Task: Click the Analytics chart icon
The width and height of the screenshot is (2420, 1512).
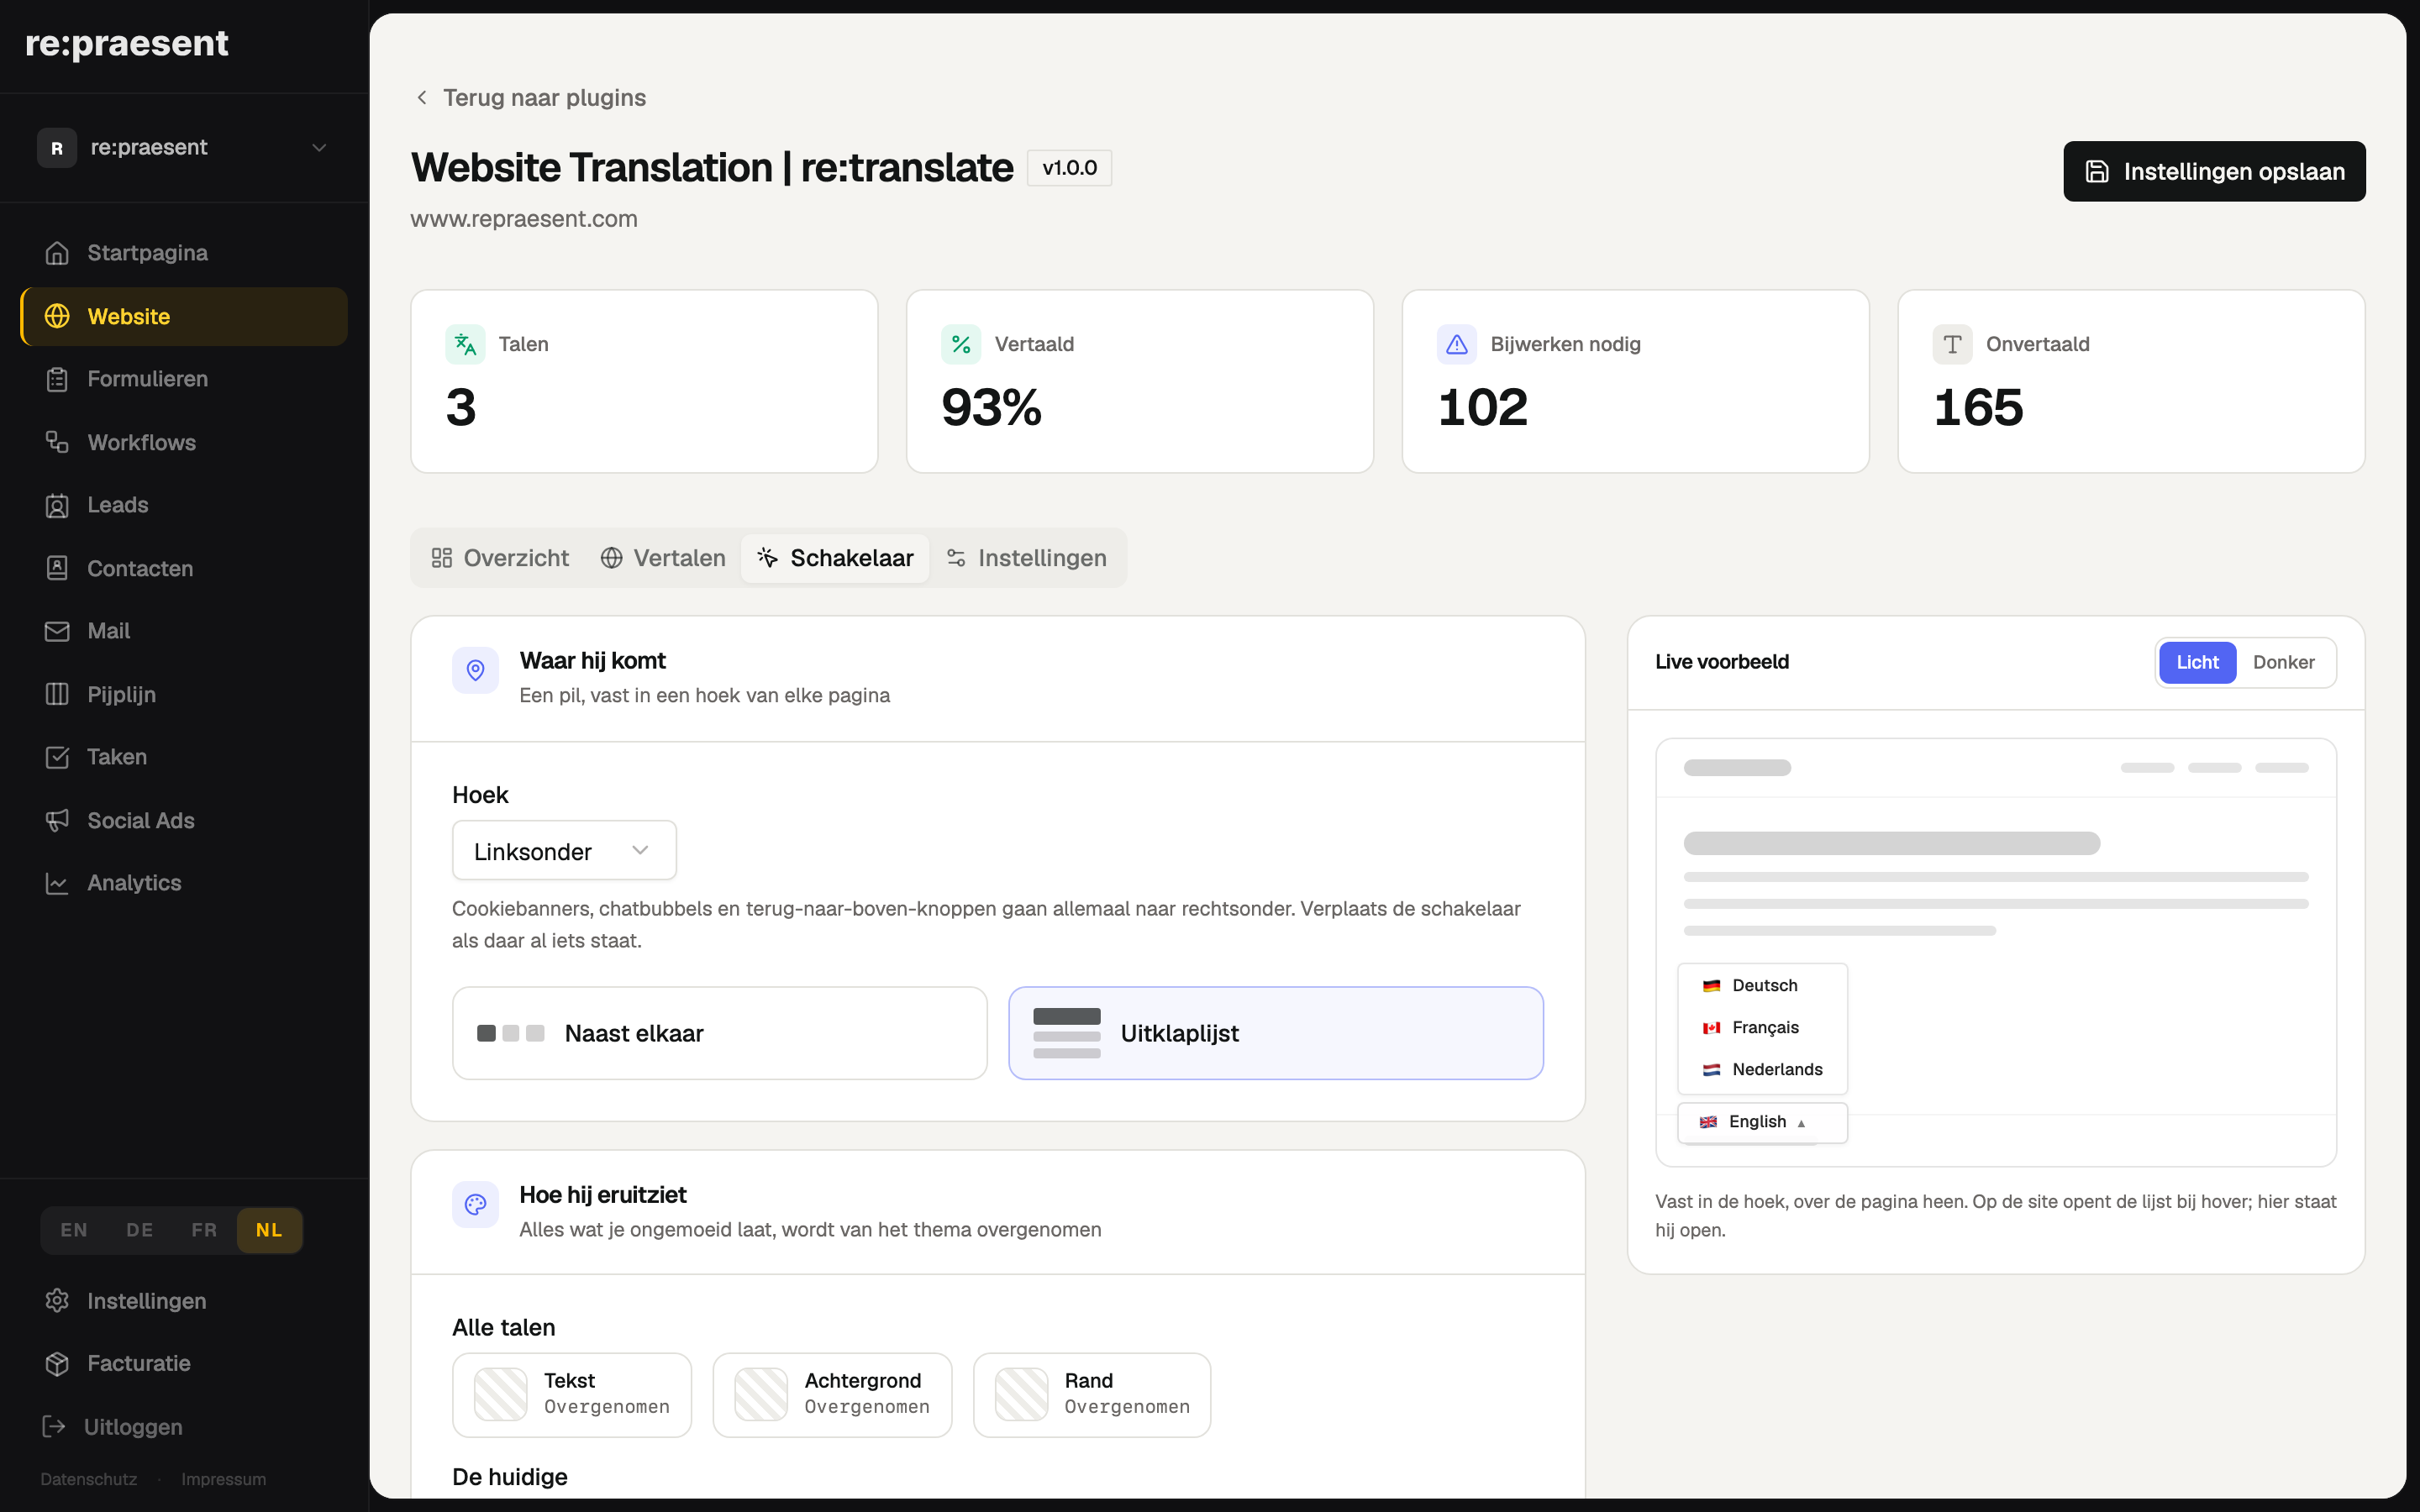Action: pyautogui.click(x=57, y=883)
